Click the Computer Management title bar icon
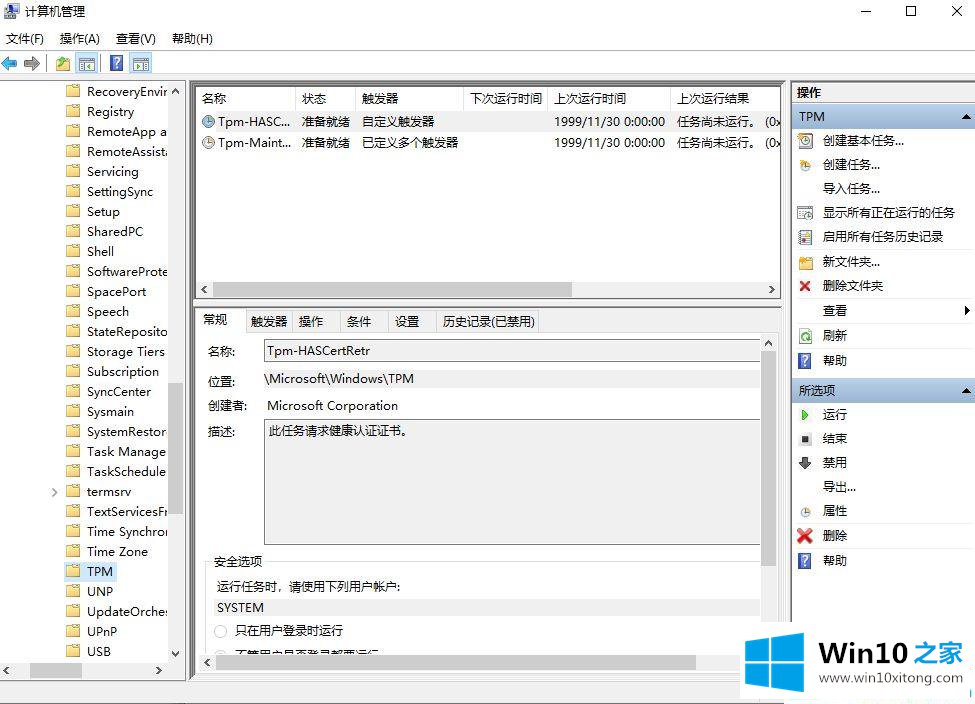Viewport: 975px width, 704px height. pos(12,11)
